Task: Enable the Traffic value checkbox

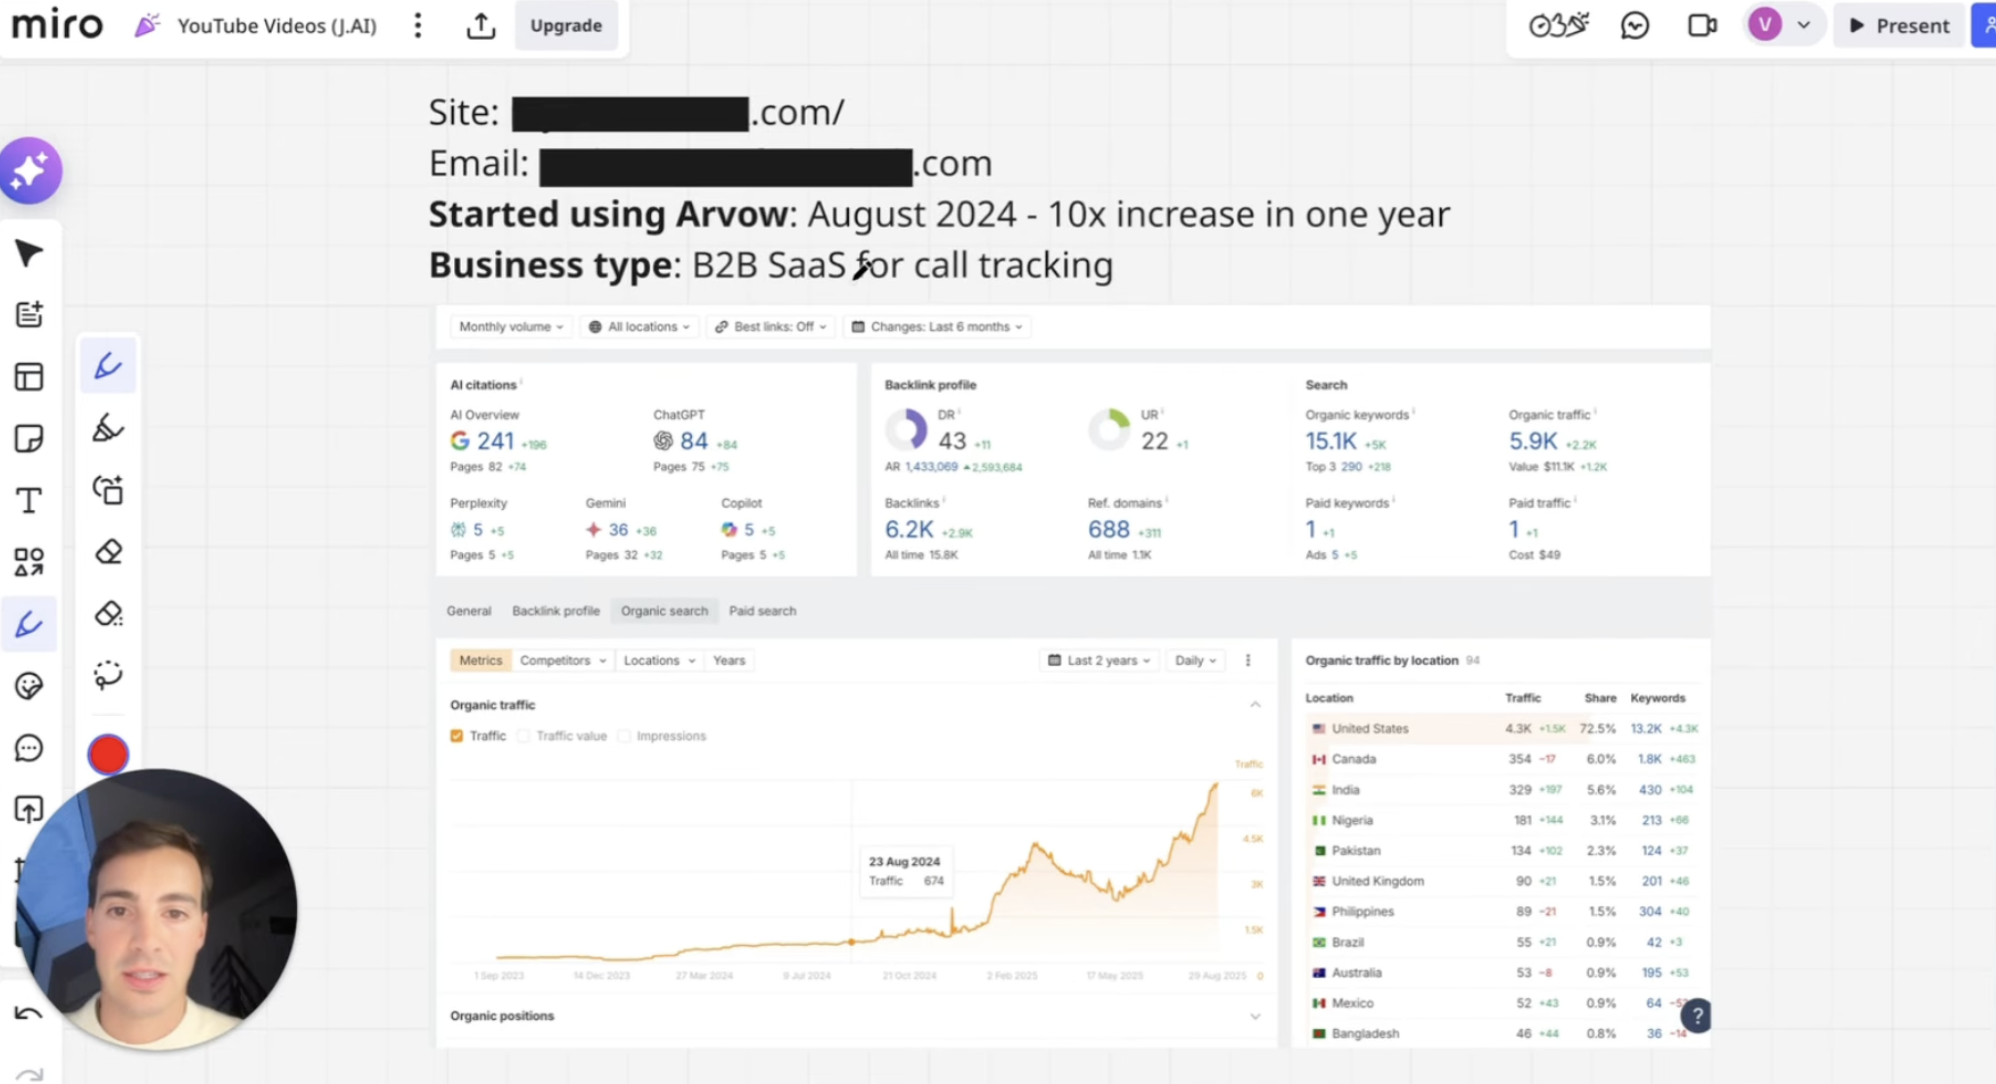Action: pyautogui.click(x=524, y=735)
